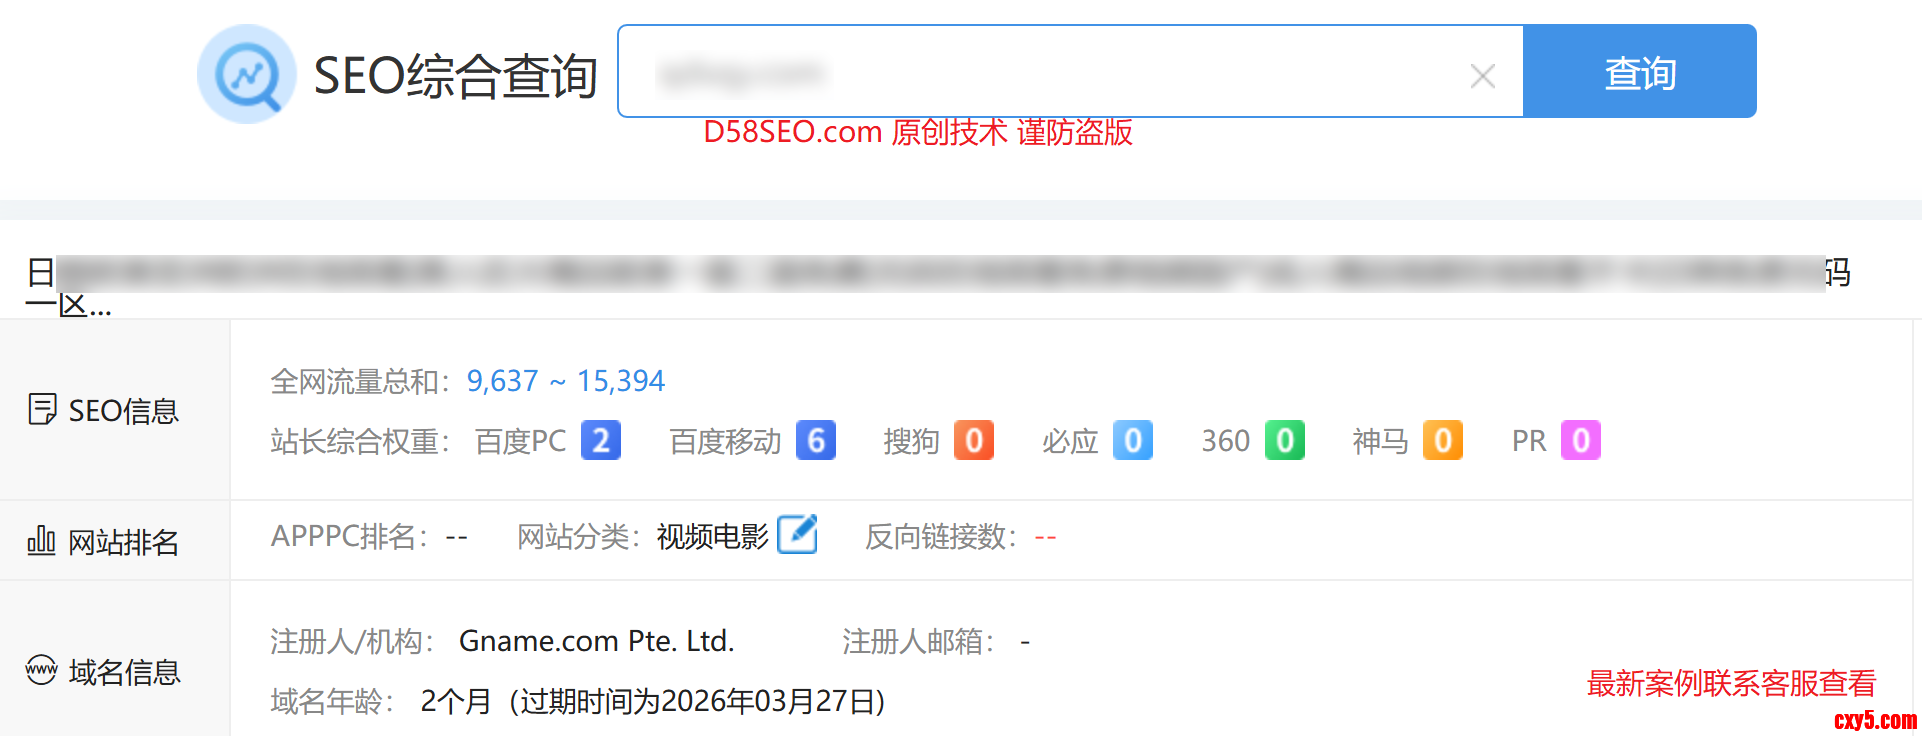Select the SEO信息 section tab

103,410
